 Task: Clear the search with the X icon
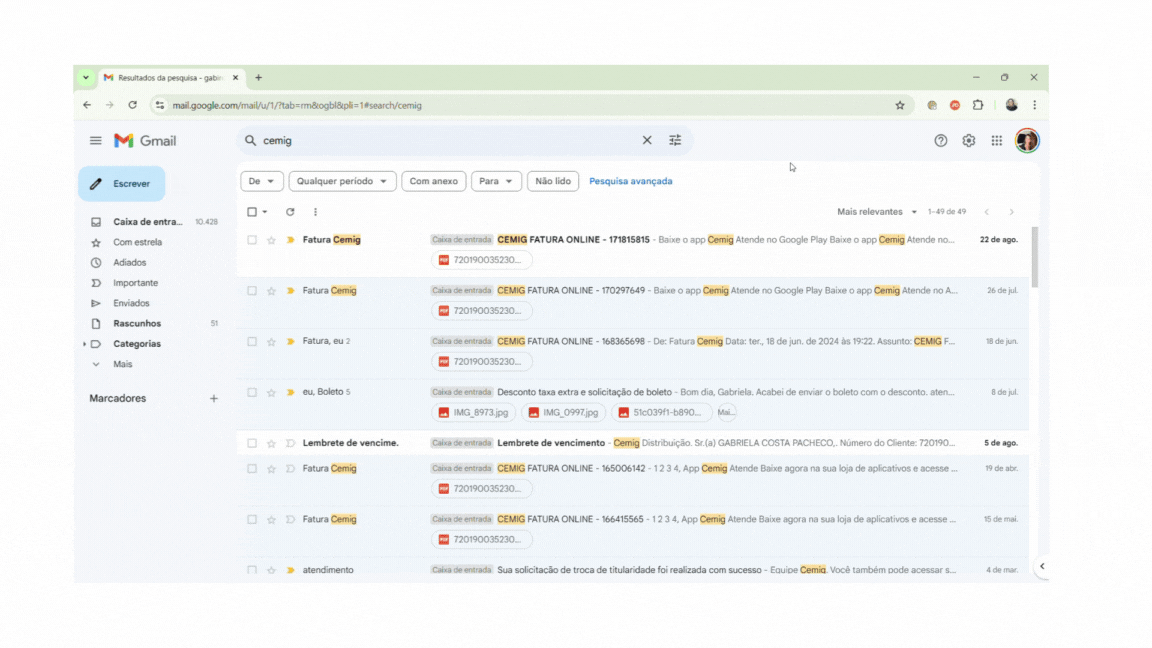(x=647, y=140)
